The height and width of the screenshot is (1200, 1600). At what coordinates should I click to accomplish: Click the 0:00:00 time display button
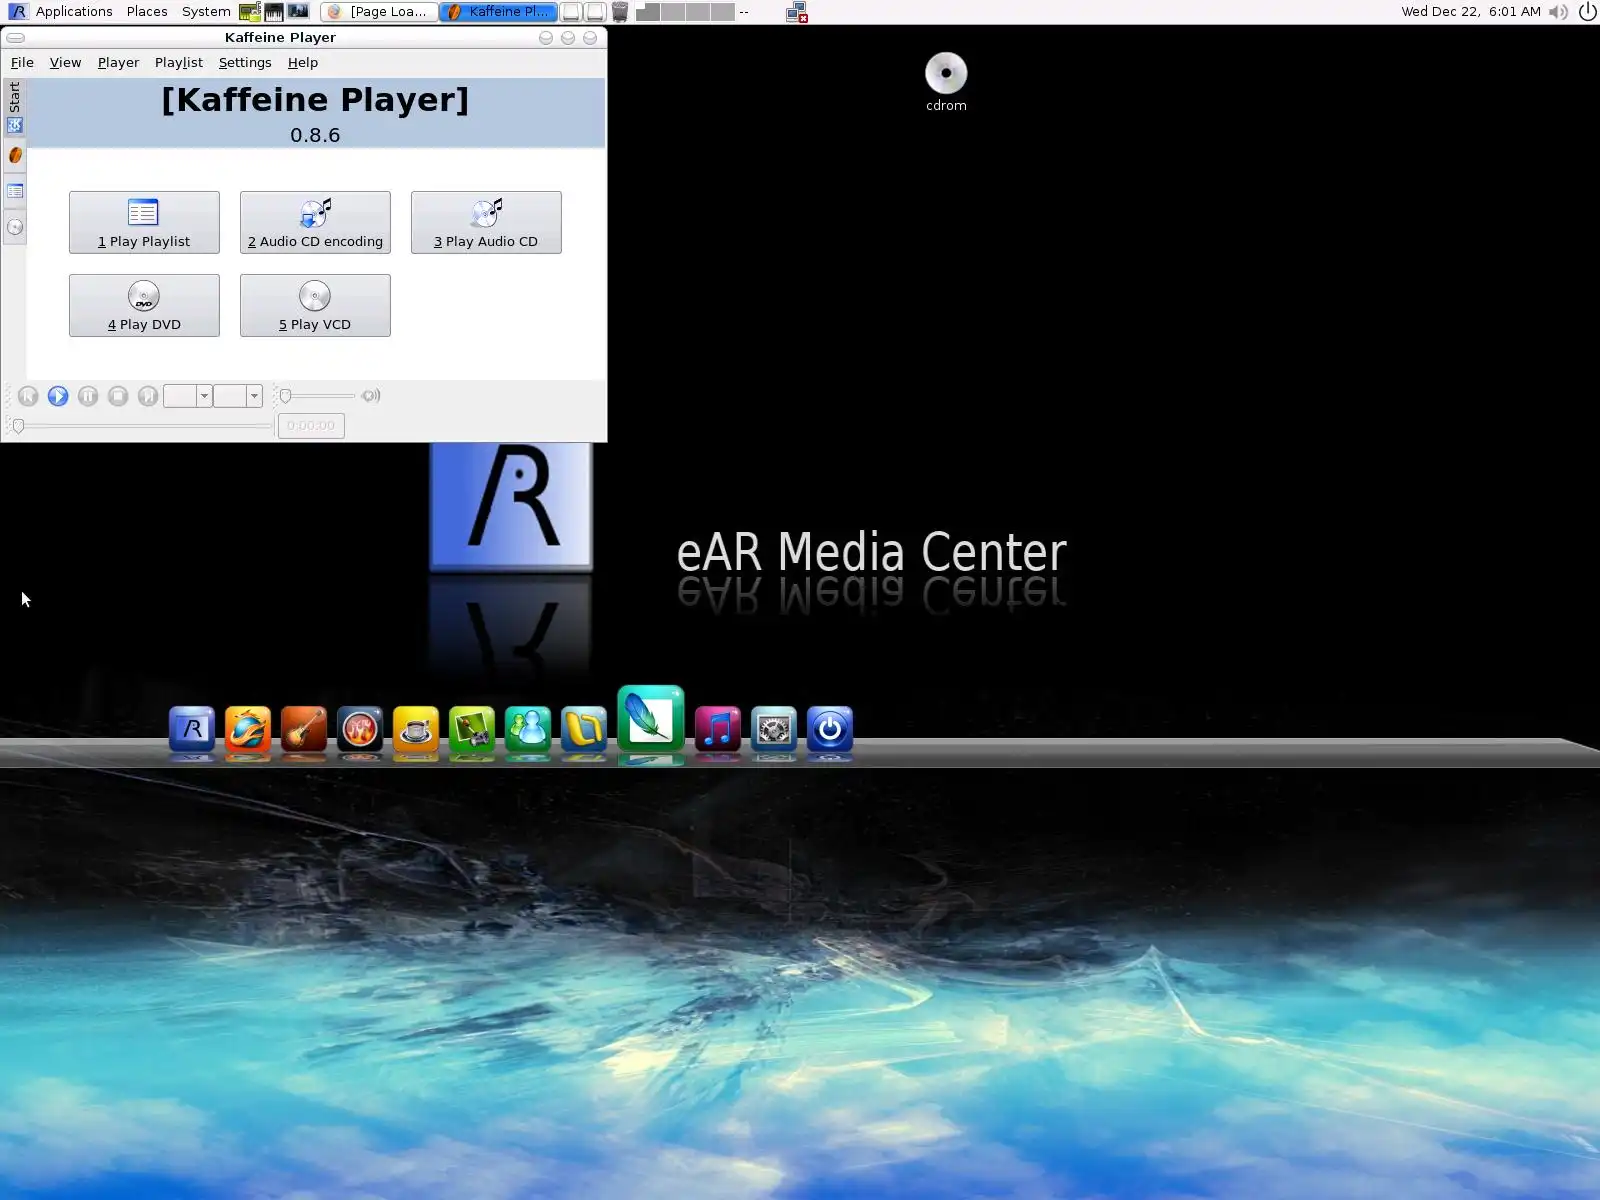[311, 426]
